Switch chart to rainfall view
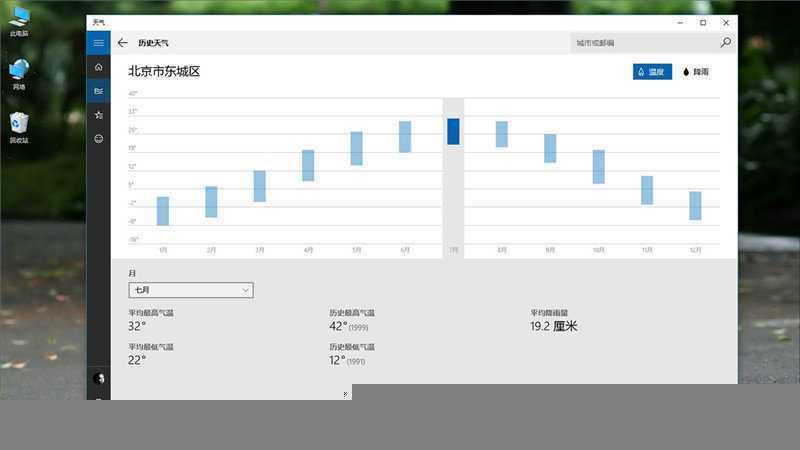This screenshot has width=800, height=450. tap(696, 72)
